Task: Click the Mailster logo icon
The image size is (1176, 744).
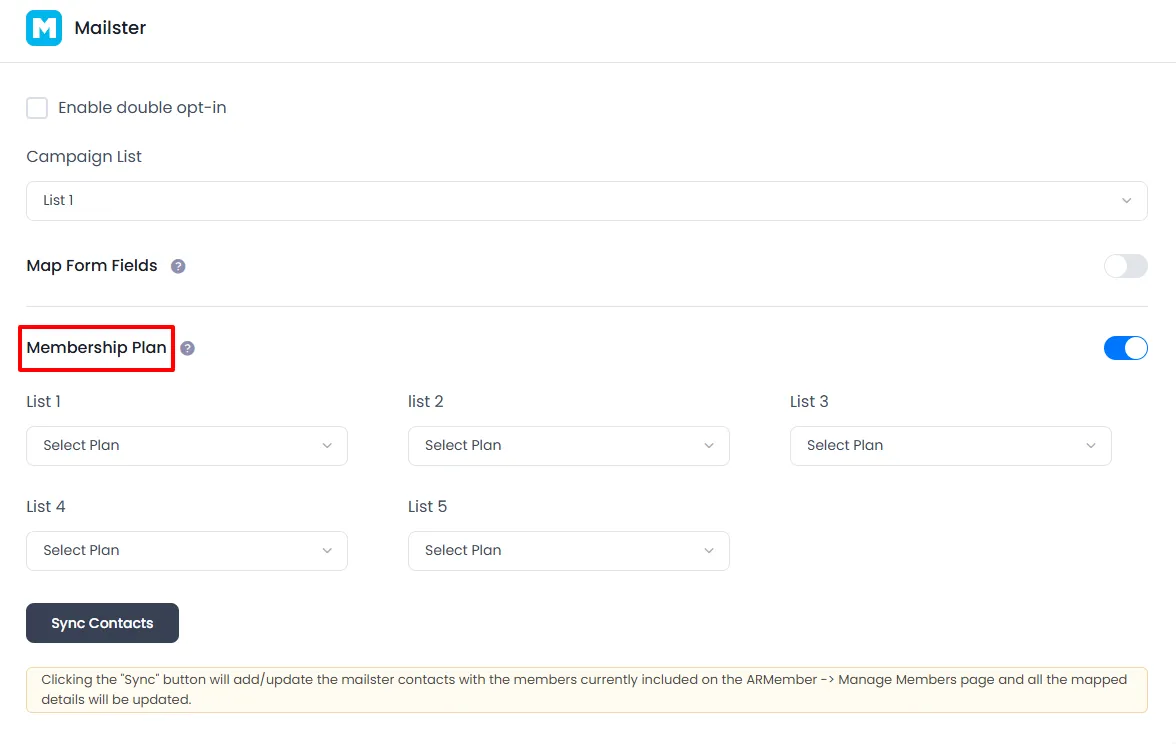Action: (x=42, y=27)
